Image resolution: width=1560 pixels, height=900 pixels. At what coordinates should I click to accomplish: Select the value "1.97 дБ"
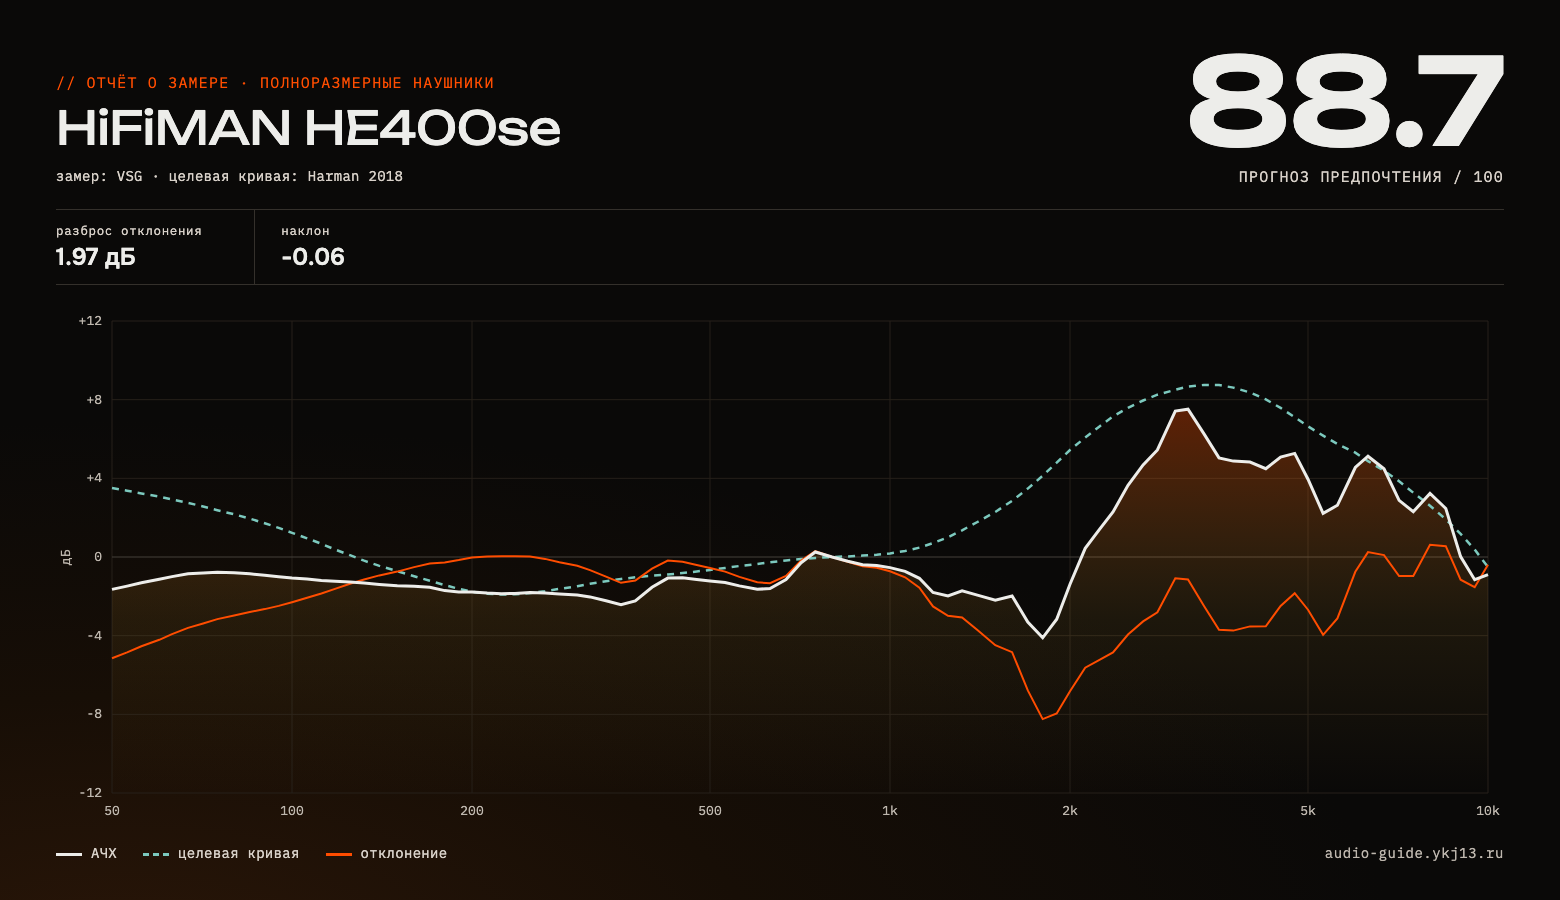tap(96, 257)
